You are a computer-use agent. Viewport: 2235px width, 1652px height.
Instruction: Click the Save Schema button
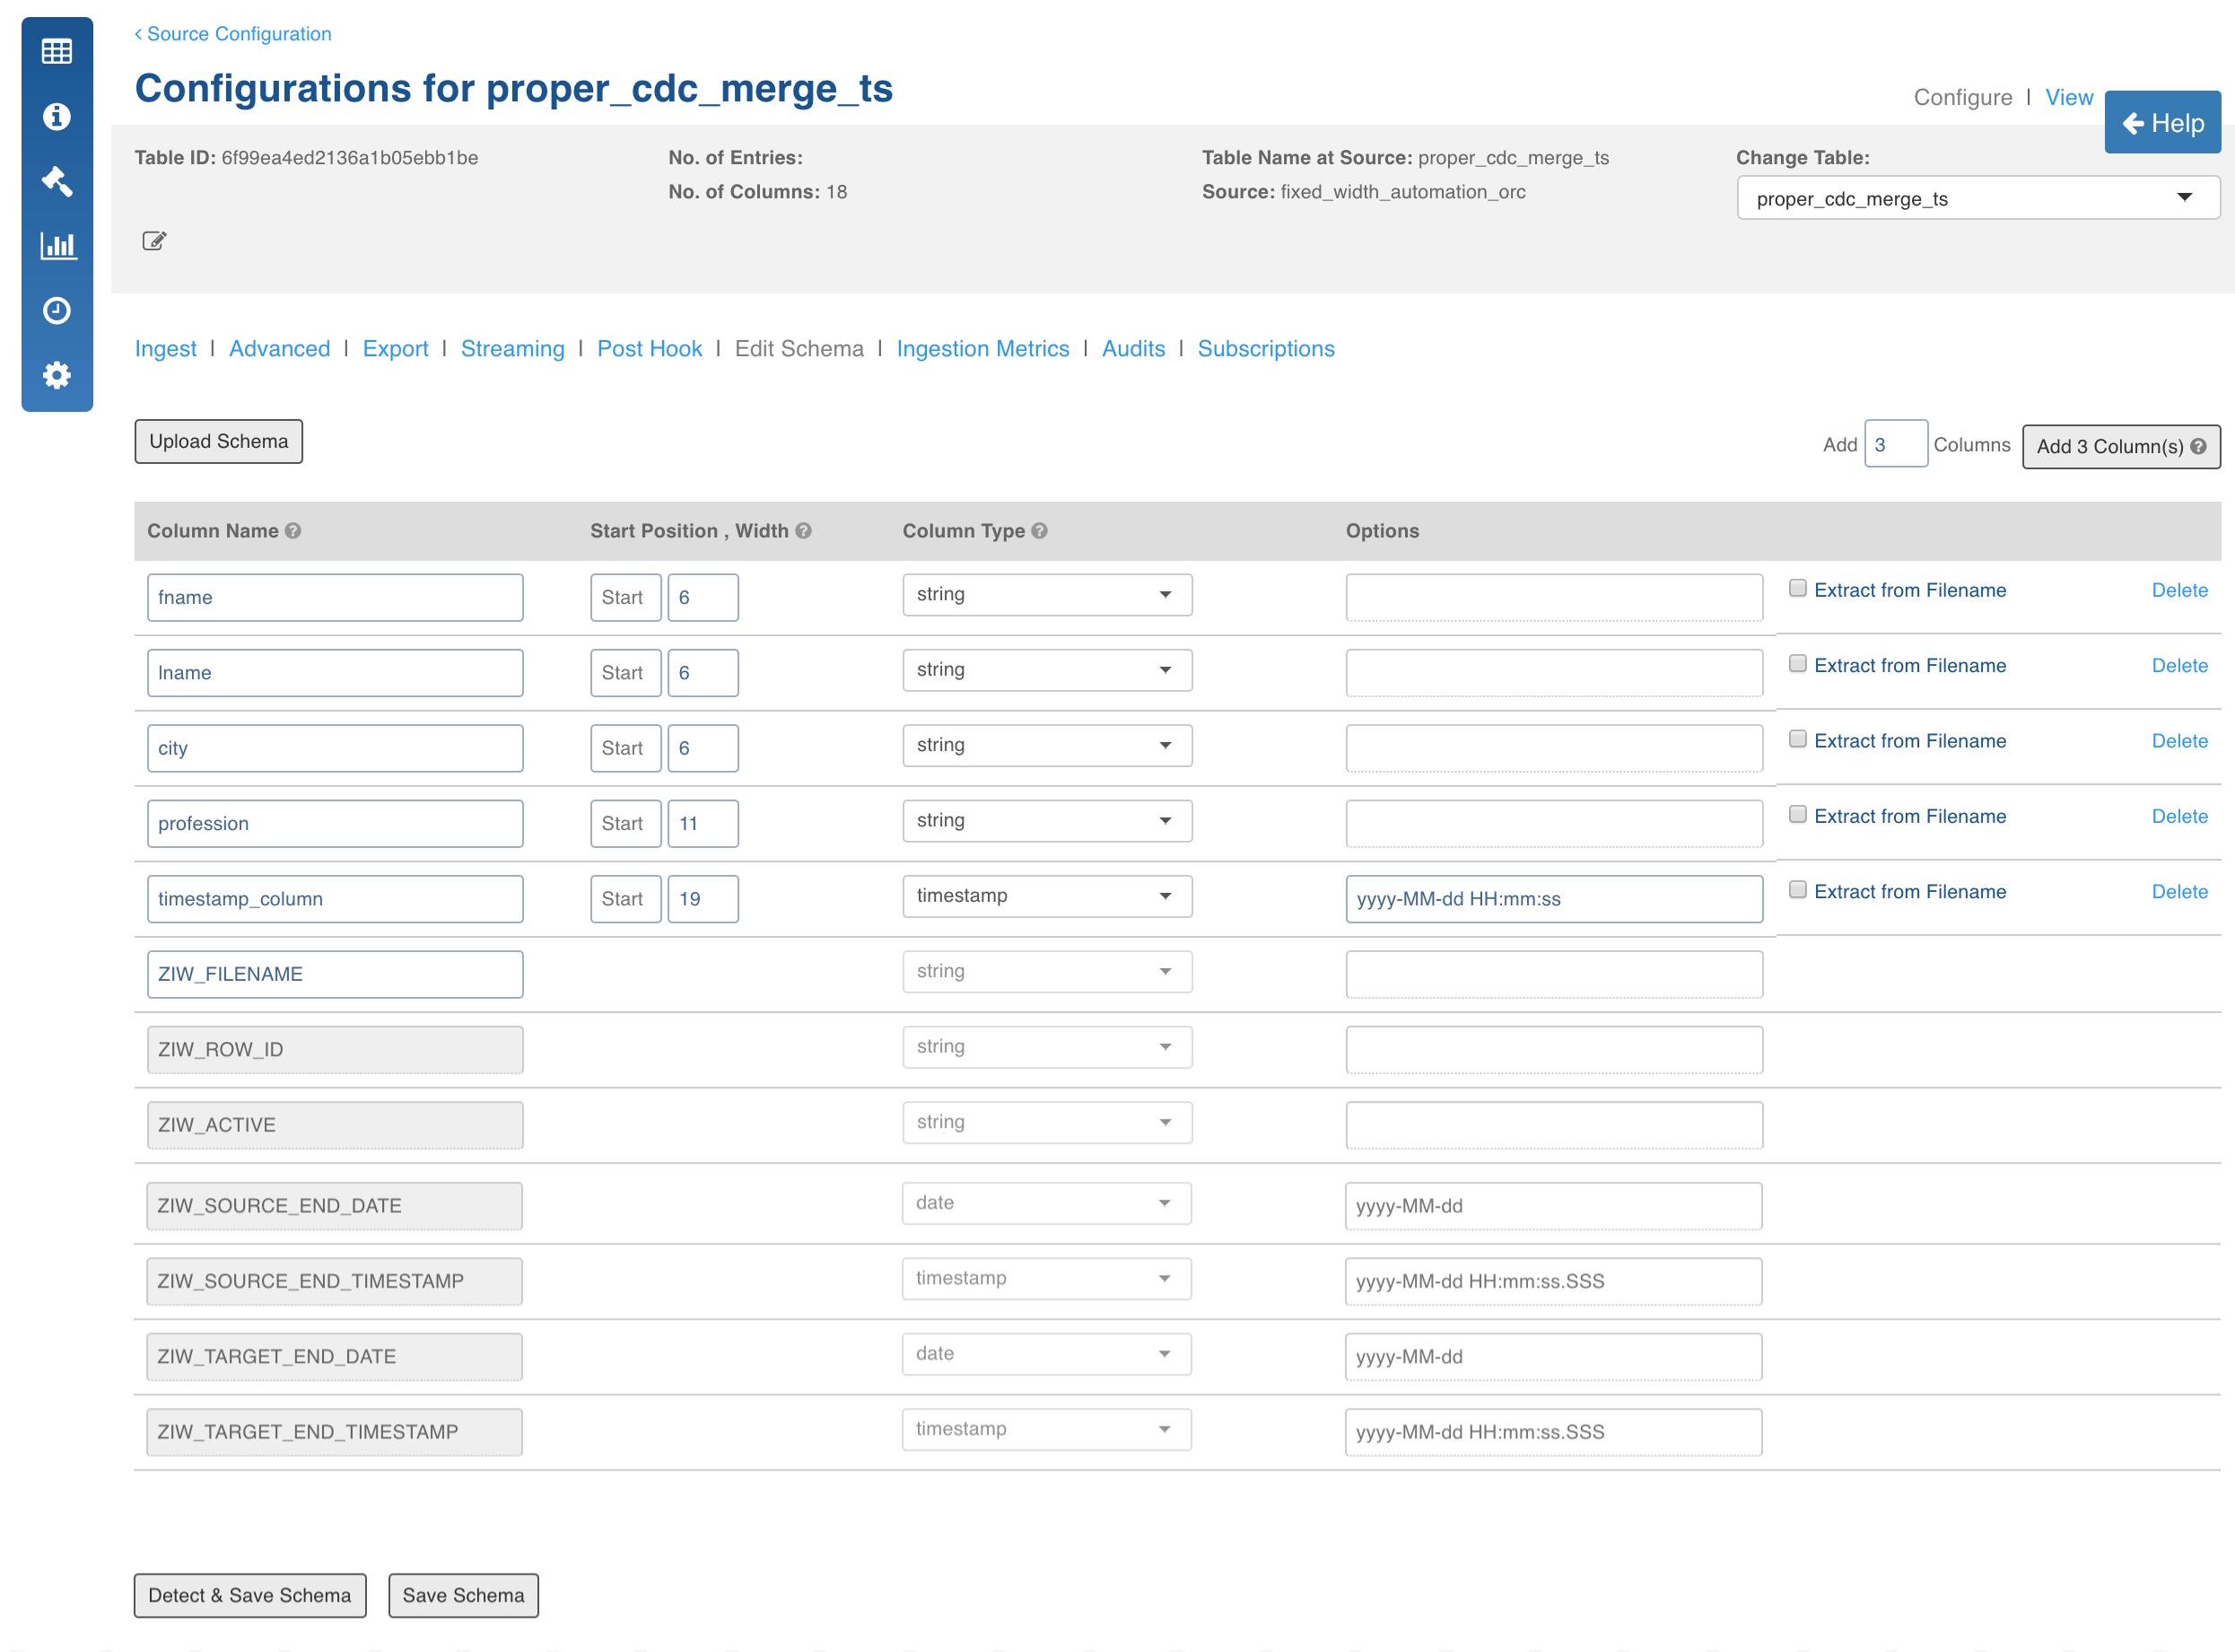click(463, 1595)
